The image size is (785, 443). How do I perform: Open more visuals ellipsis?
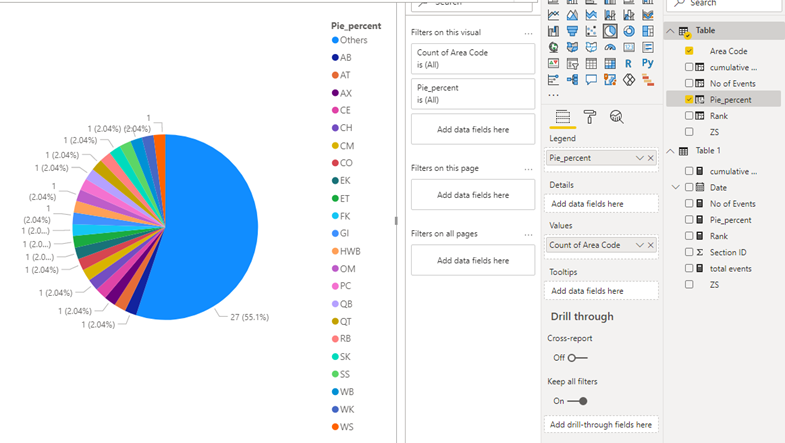click(553, 95)
